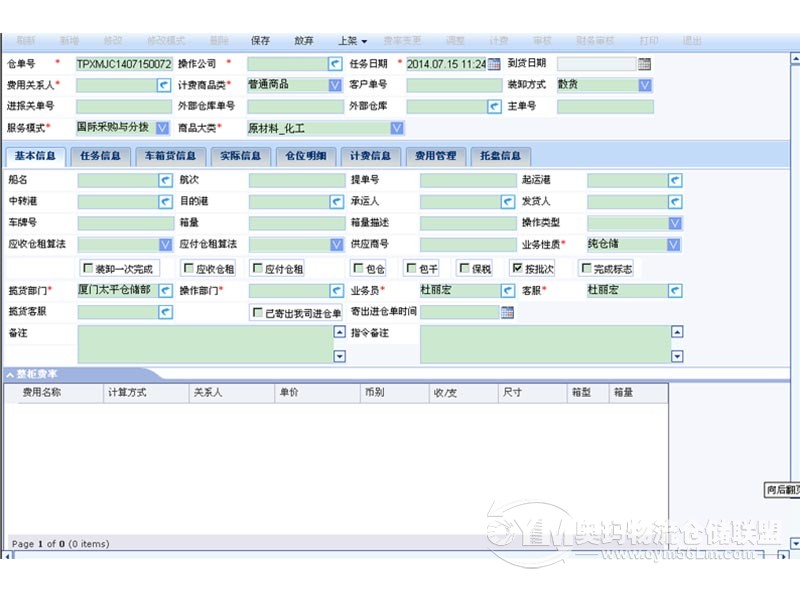
Task: Switch to the 车箱货信息 tab
Action: point(170,156)
